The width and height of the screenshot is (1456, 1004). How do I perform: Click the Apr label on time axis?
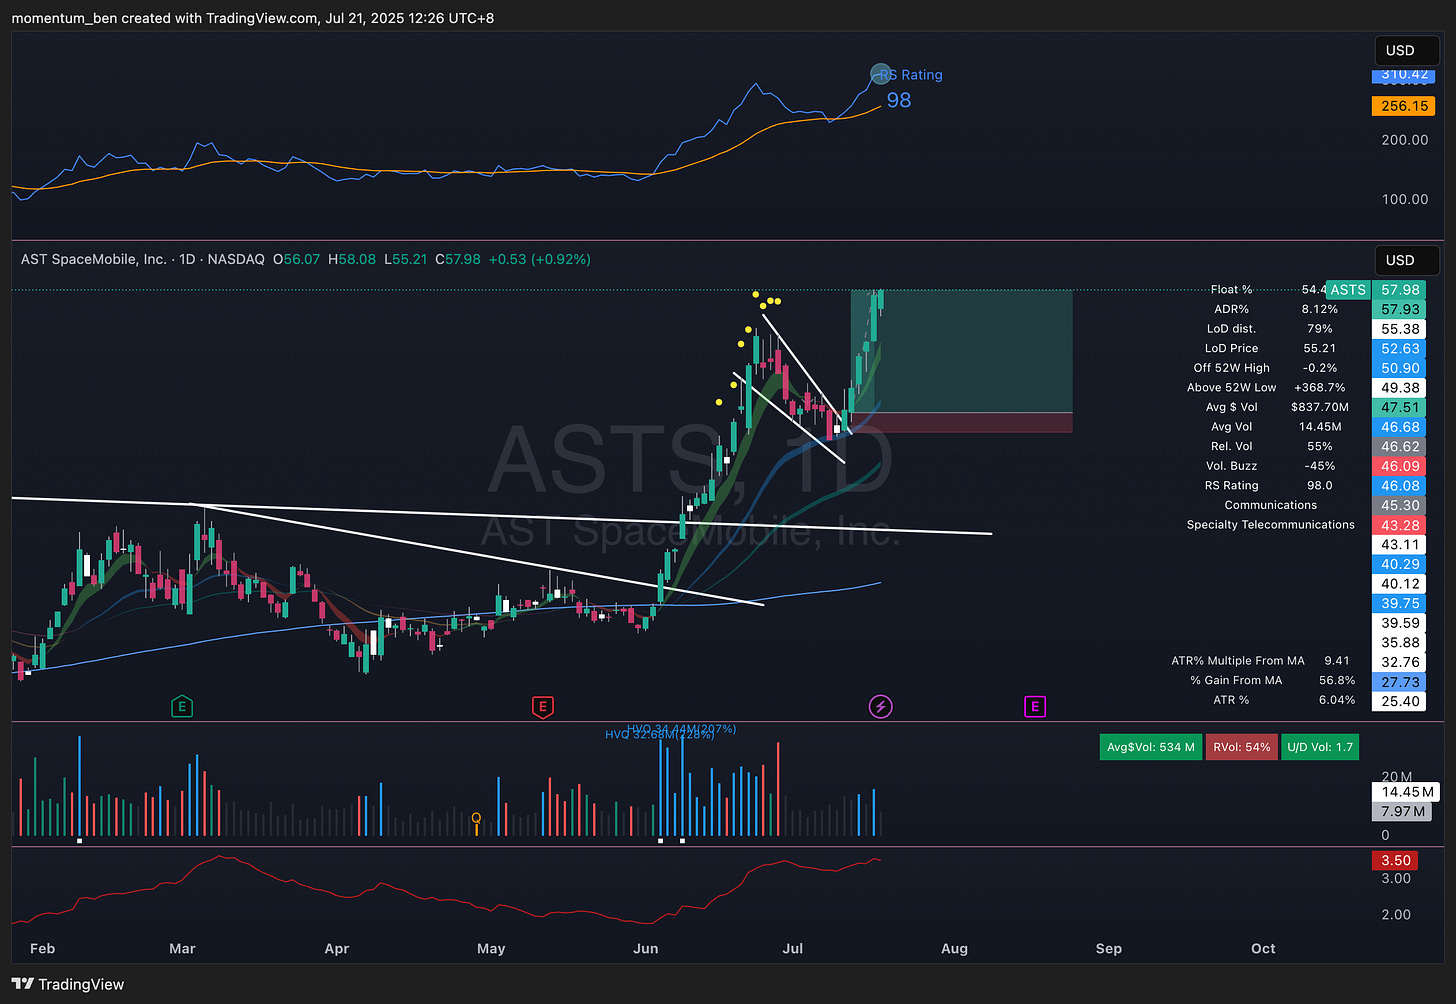337,948
